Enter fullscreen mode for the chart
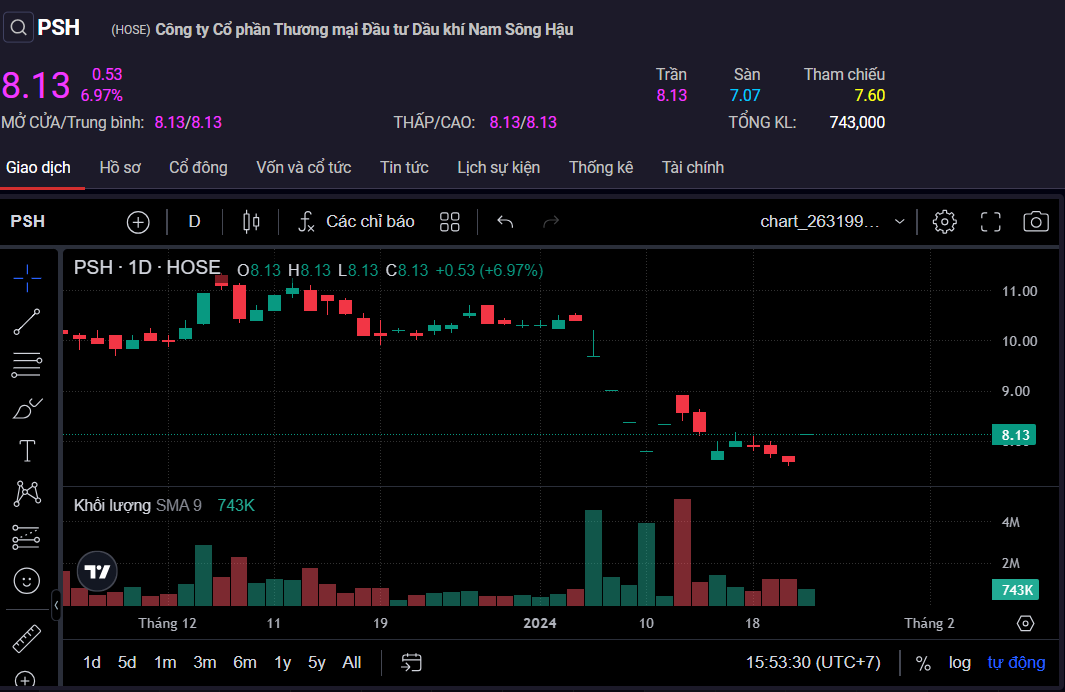The height and width of the screenshot is (692, 1065). point(990,222)
